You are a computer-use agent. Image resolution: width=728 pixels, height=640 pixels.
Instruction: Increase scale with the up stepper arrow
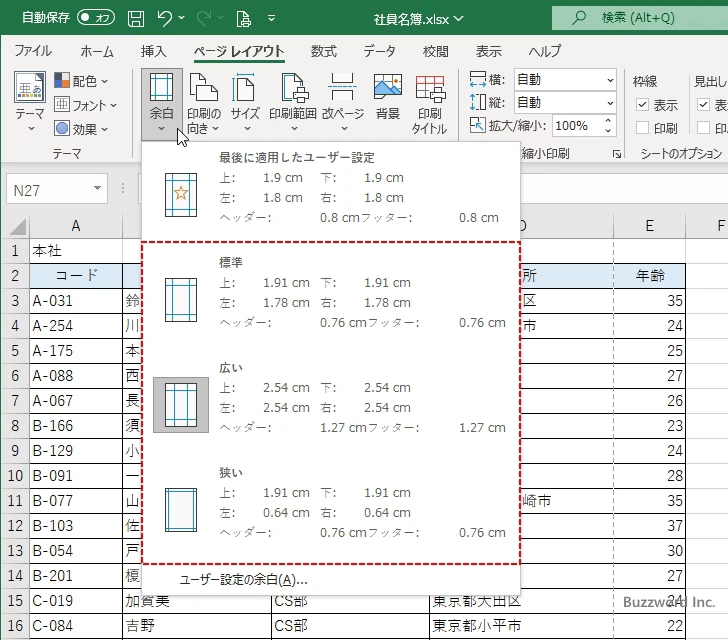click(x=608, y=120)
